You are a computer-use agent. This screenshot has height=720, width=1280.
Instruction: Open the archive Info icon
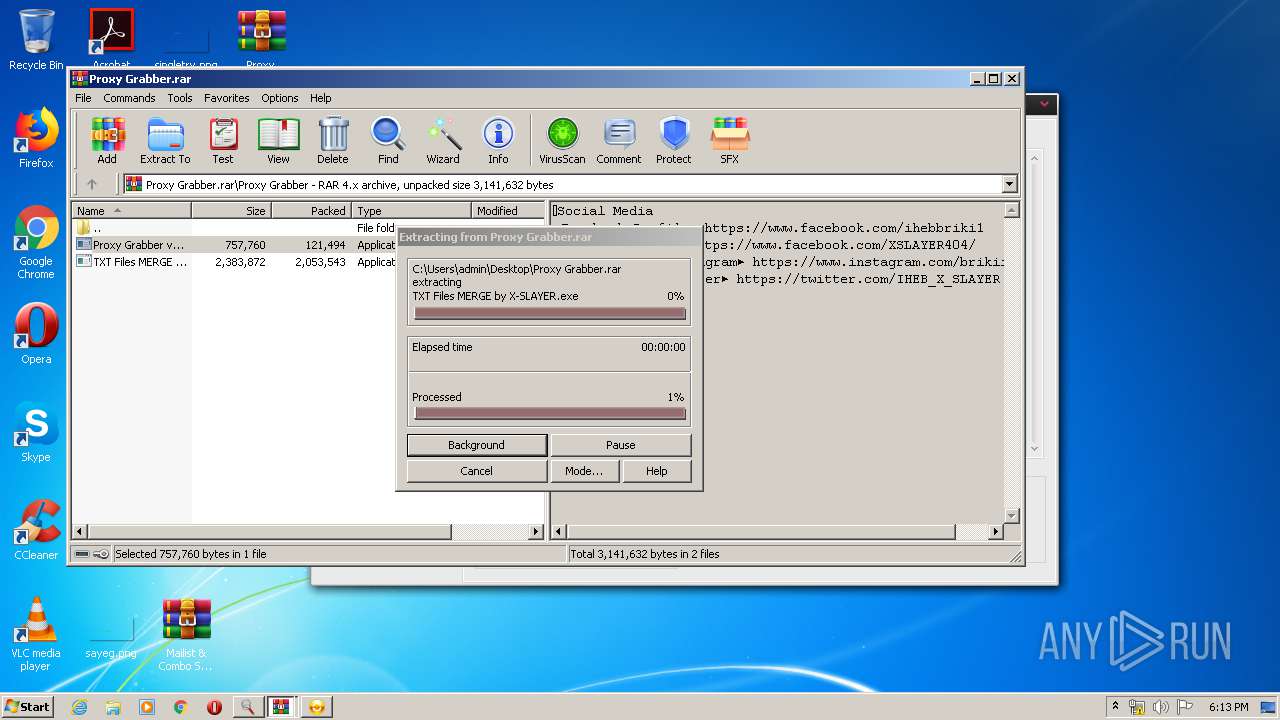coord(498,141)
